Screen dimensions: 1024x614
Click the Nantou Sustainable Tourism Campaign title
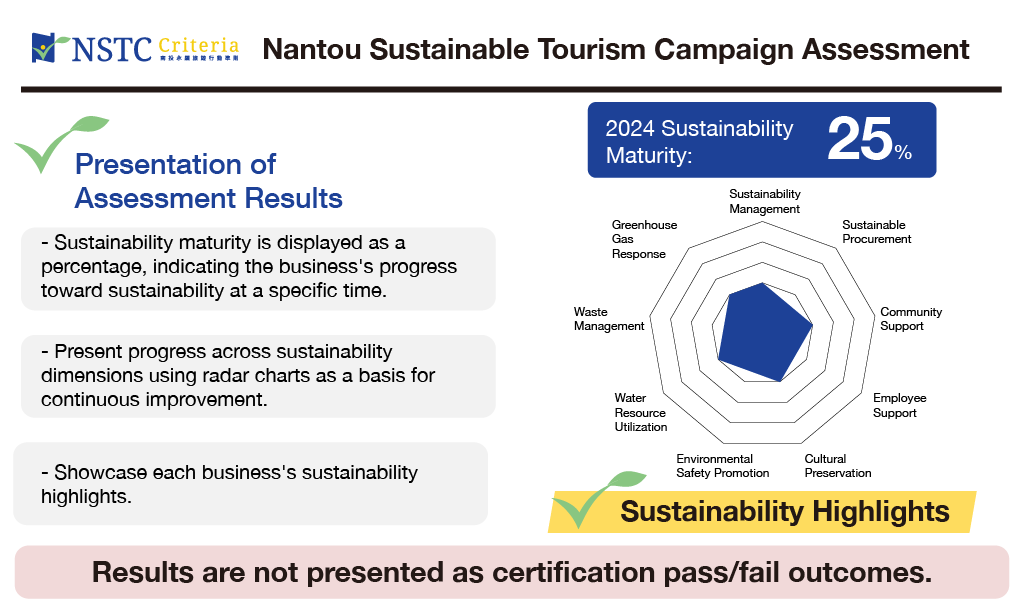pos(615,49)
